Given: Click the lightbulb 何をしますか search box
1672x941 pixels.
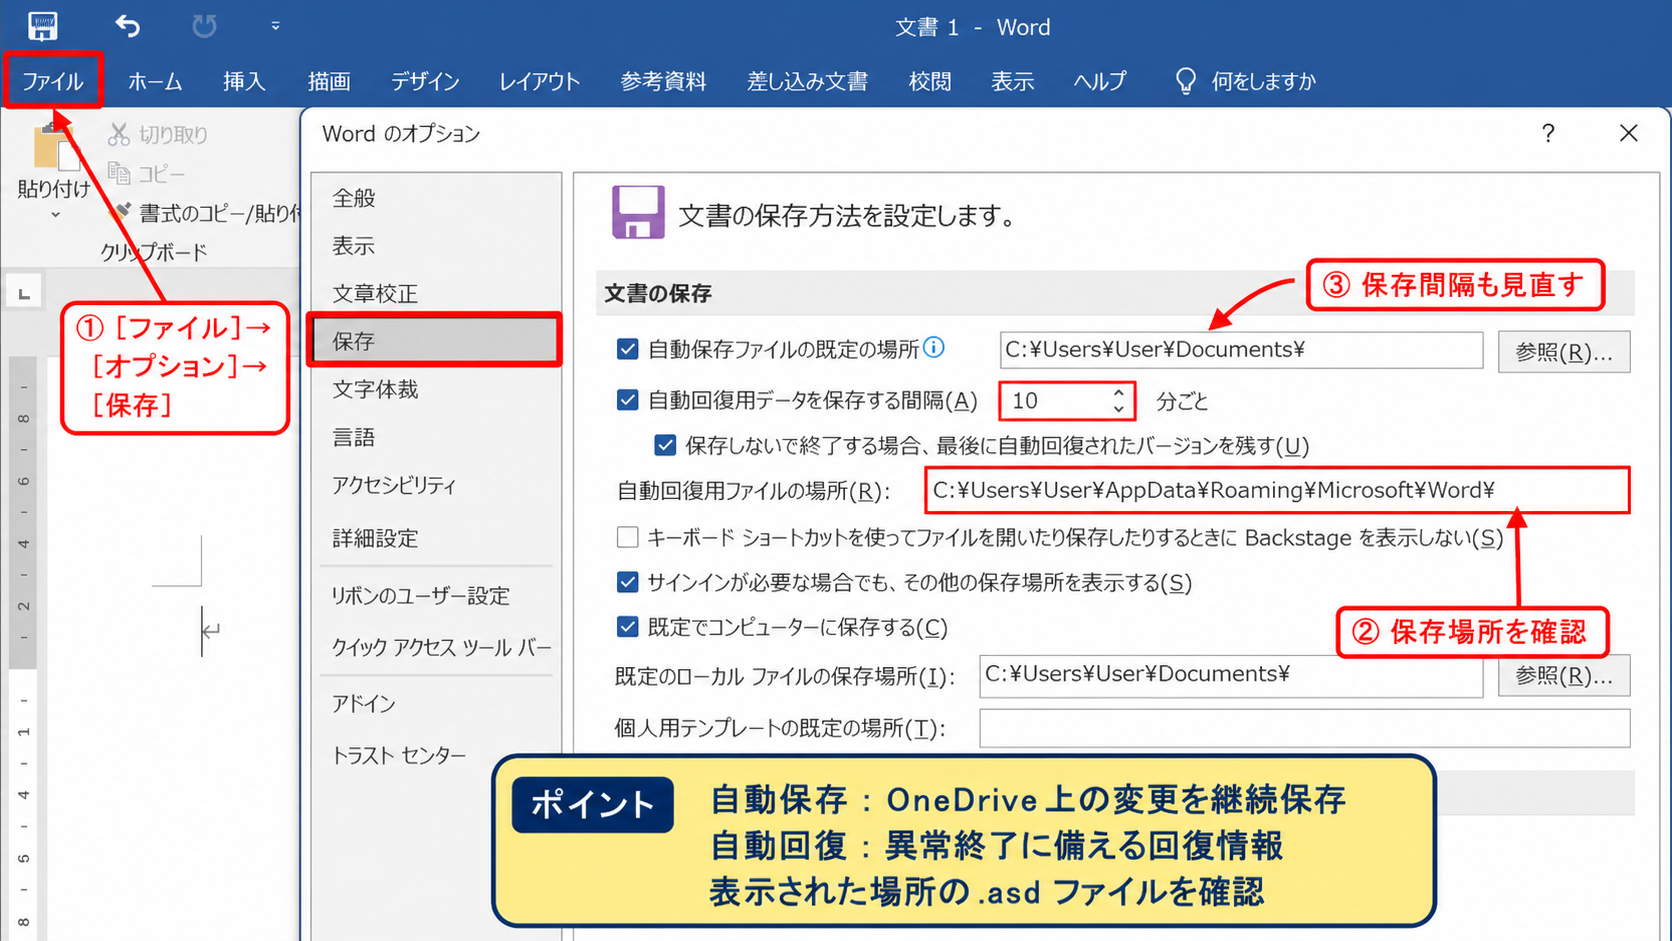Looking at the screenshot, I should point(1246,81).
